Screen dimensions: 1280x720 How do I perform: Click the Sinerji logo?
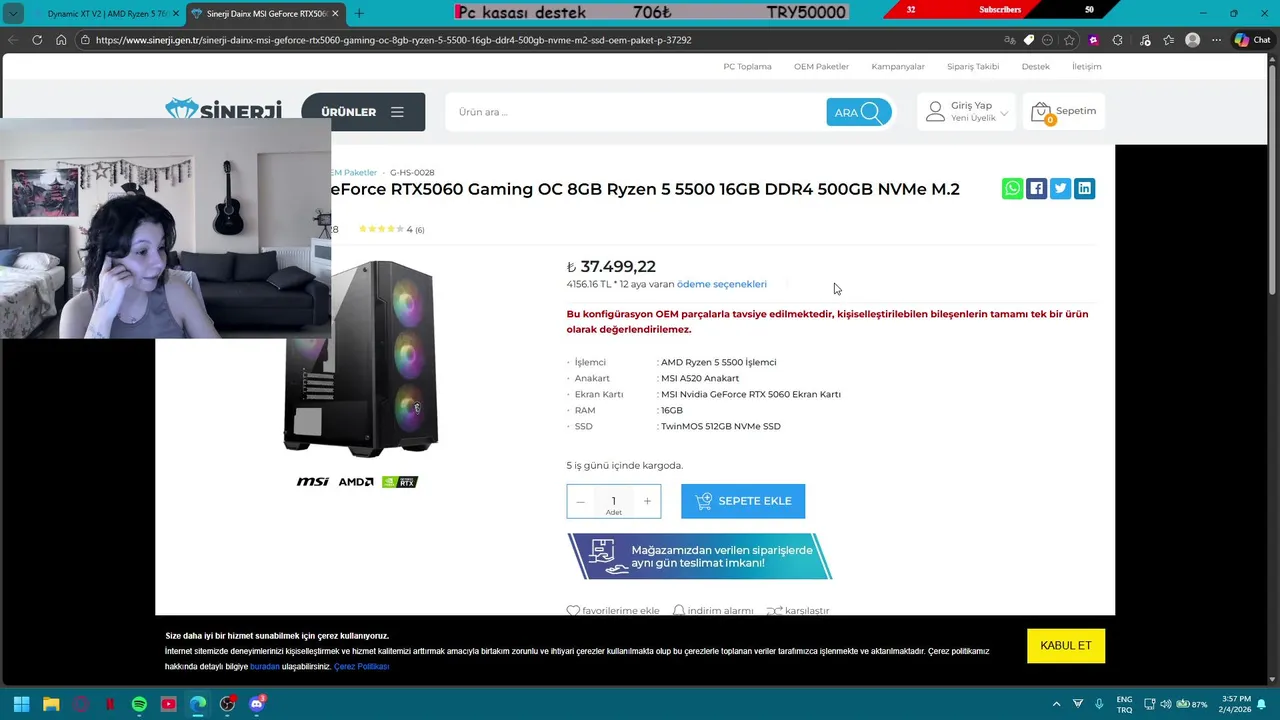tap(224, 108)
